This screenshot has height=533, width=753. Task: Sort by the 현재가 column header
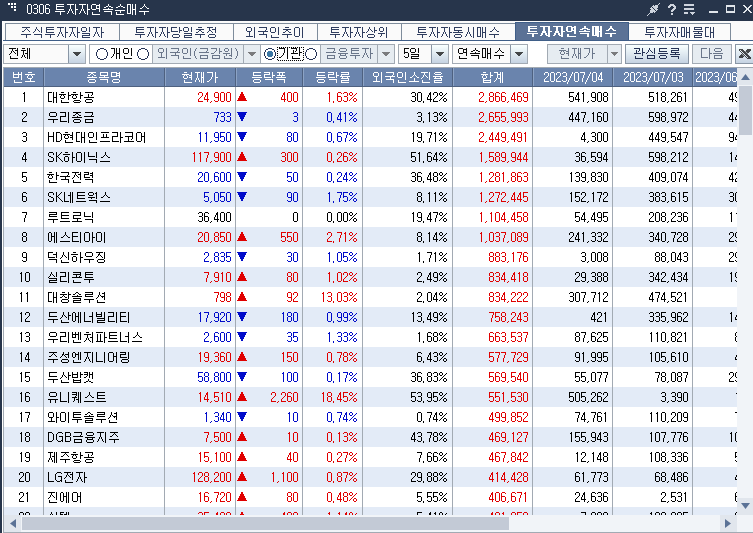tap(200, 77)
